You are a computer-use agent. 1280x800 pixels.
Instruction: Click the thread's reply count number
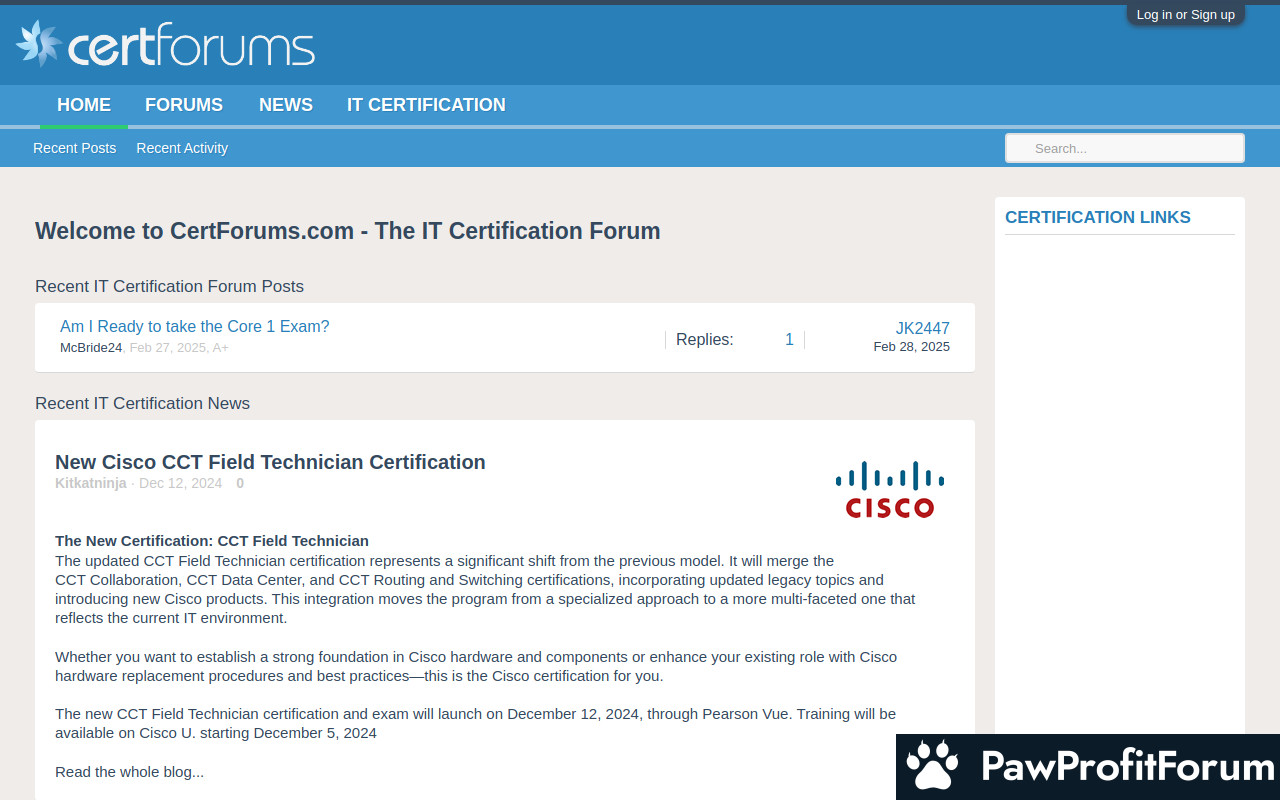click(789, 340)
